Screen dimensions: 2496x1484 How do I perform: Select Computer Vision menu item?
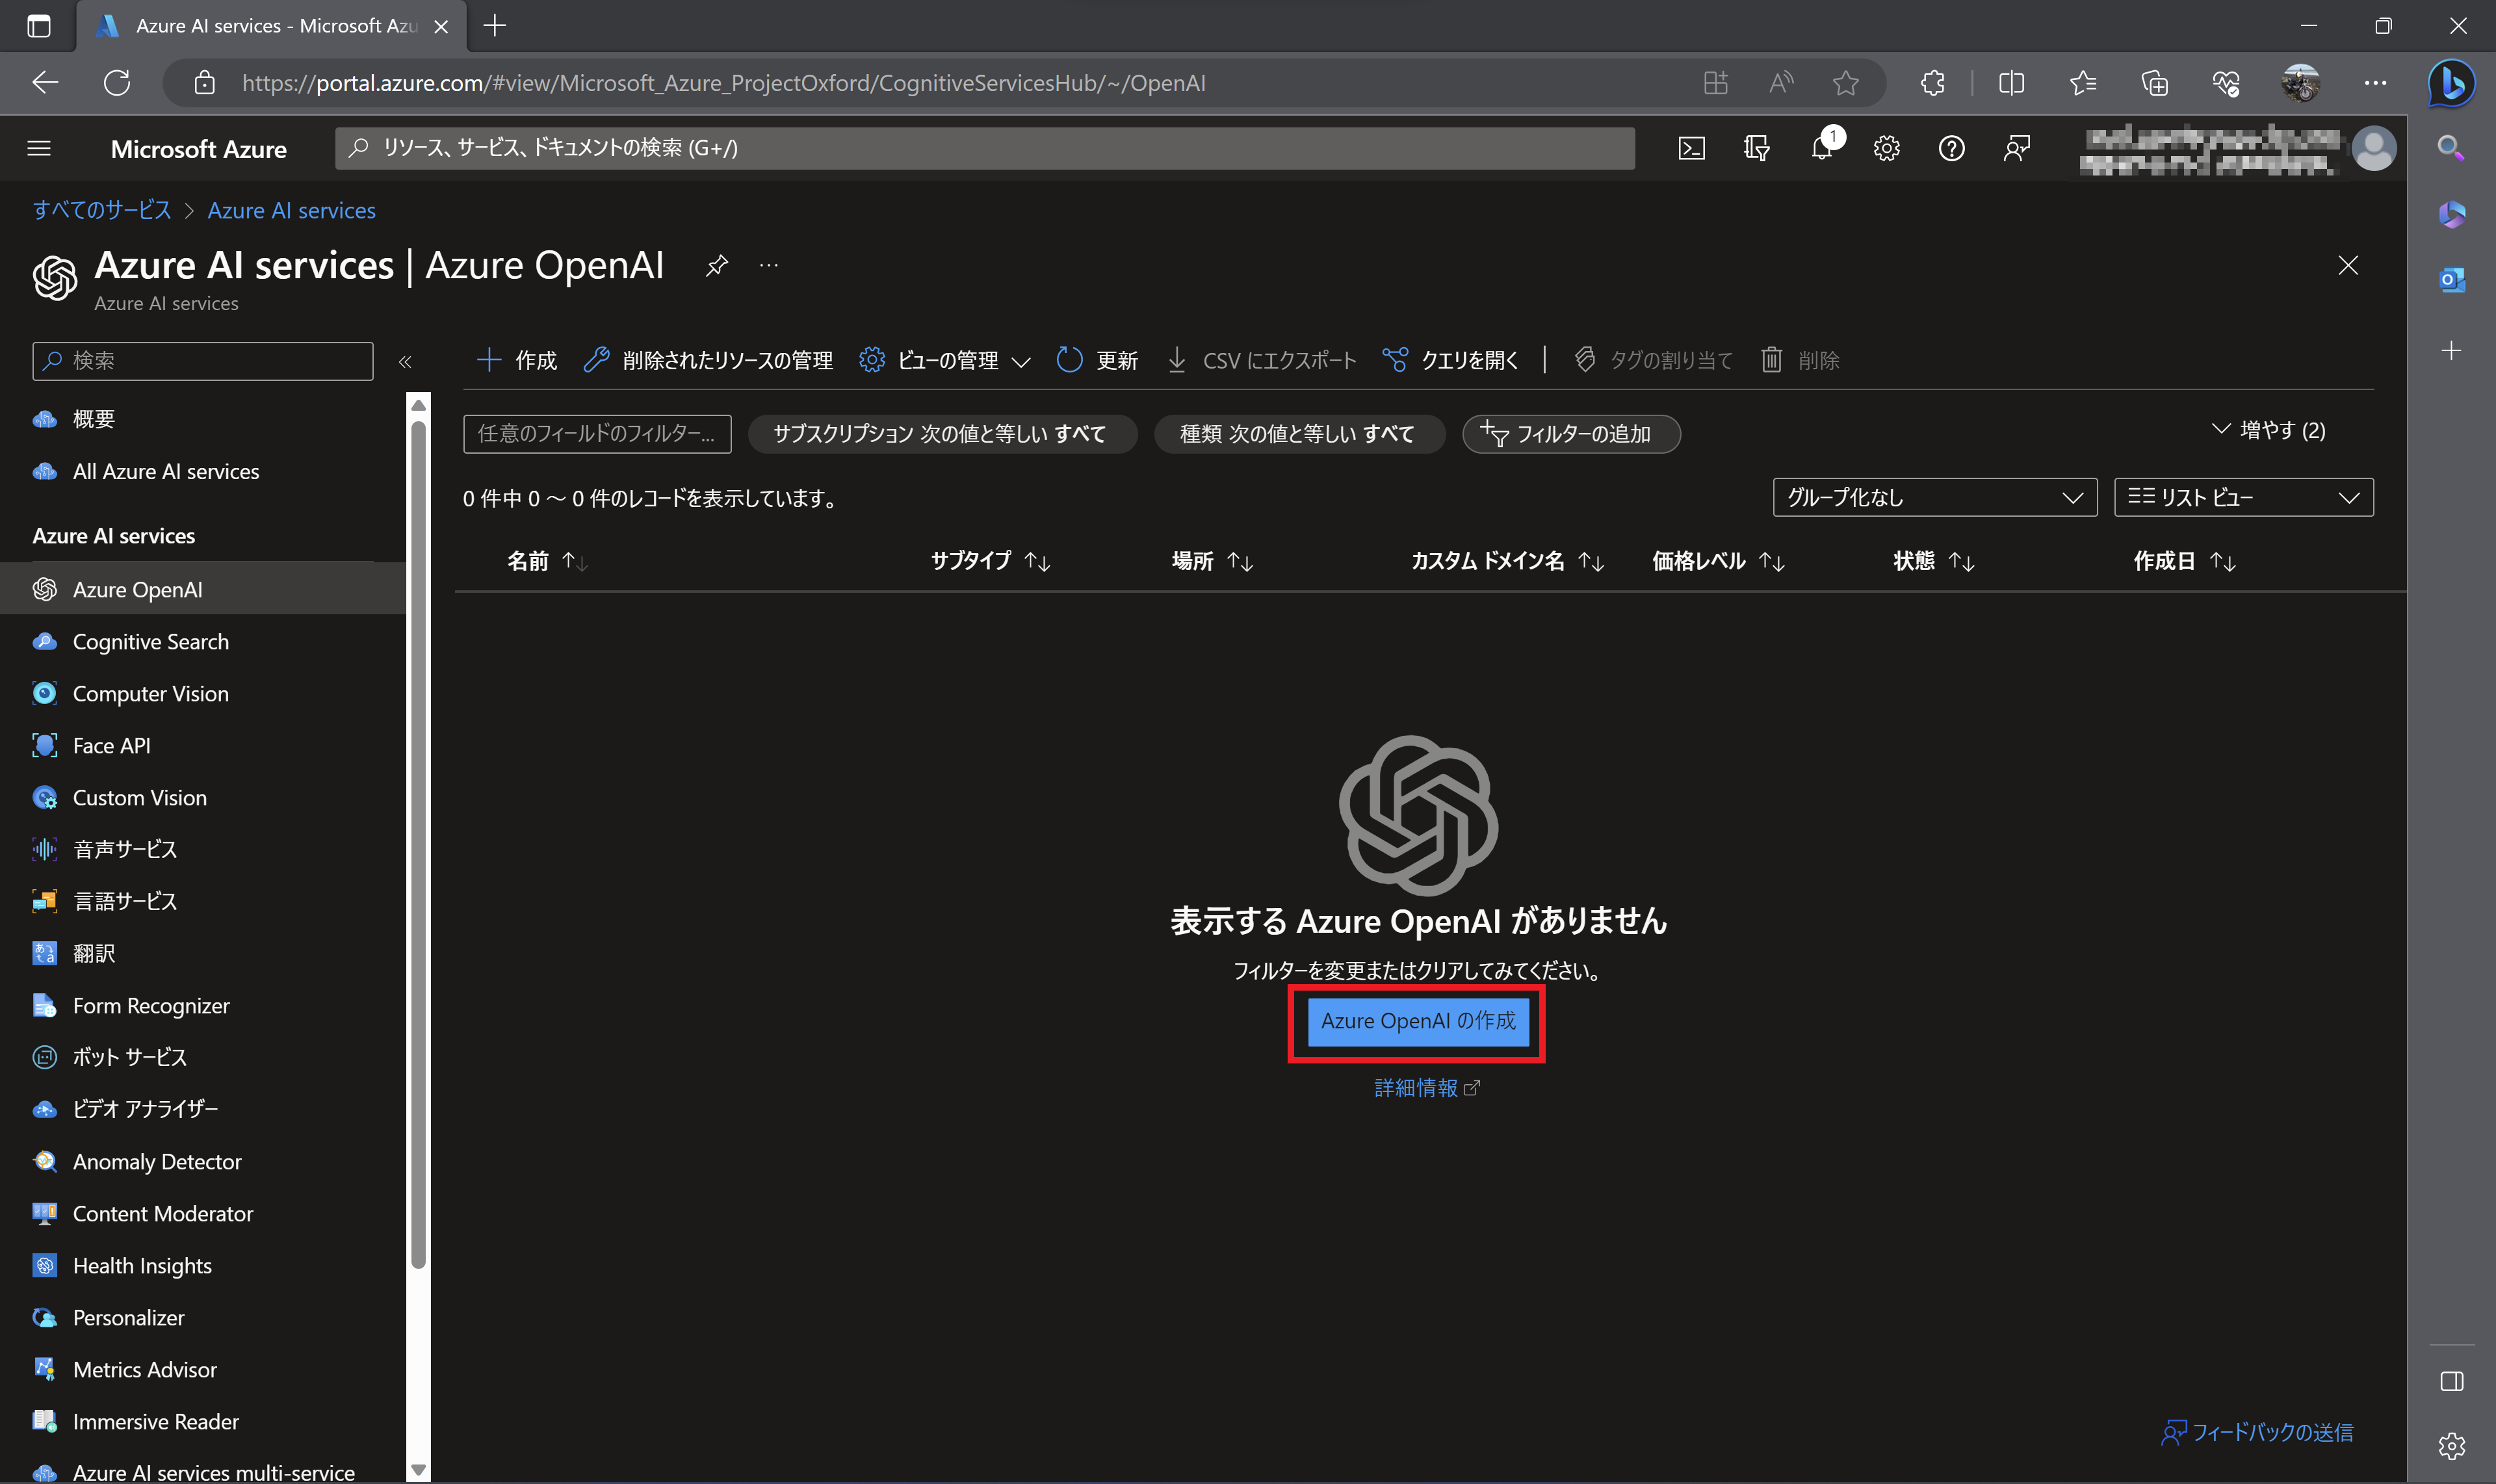[x=203, y=693]
